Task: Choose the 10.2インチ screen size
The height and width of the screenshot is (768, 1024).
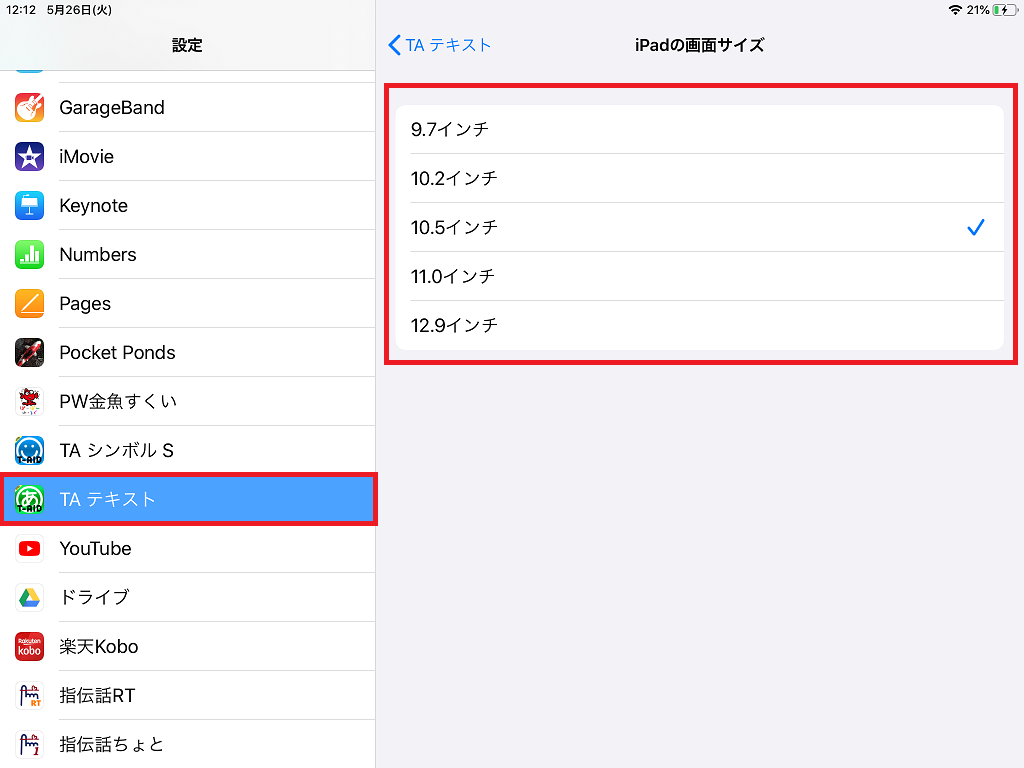Action: pyautogui.click(x=699, y=178)
